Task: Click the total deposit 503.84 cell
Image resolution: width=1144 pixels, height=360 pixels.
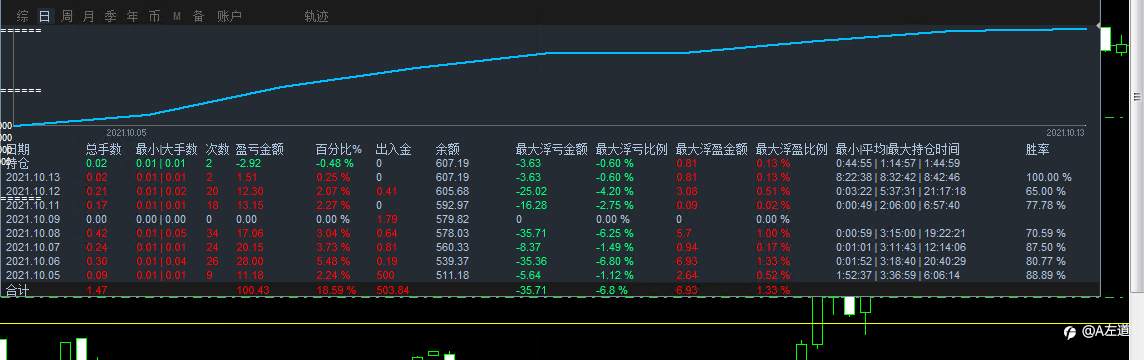Action: click(392, 290)
